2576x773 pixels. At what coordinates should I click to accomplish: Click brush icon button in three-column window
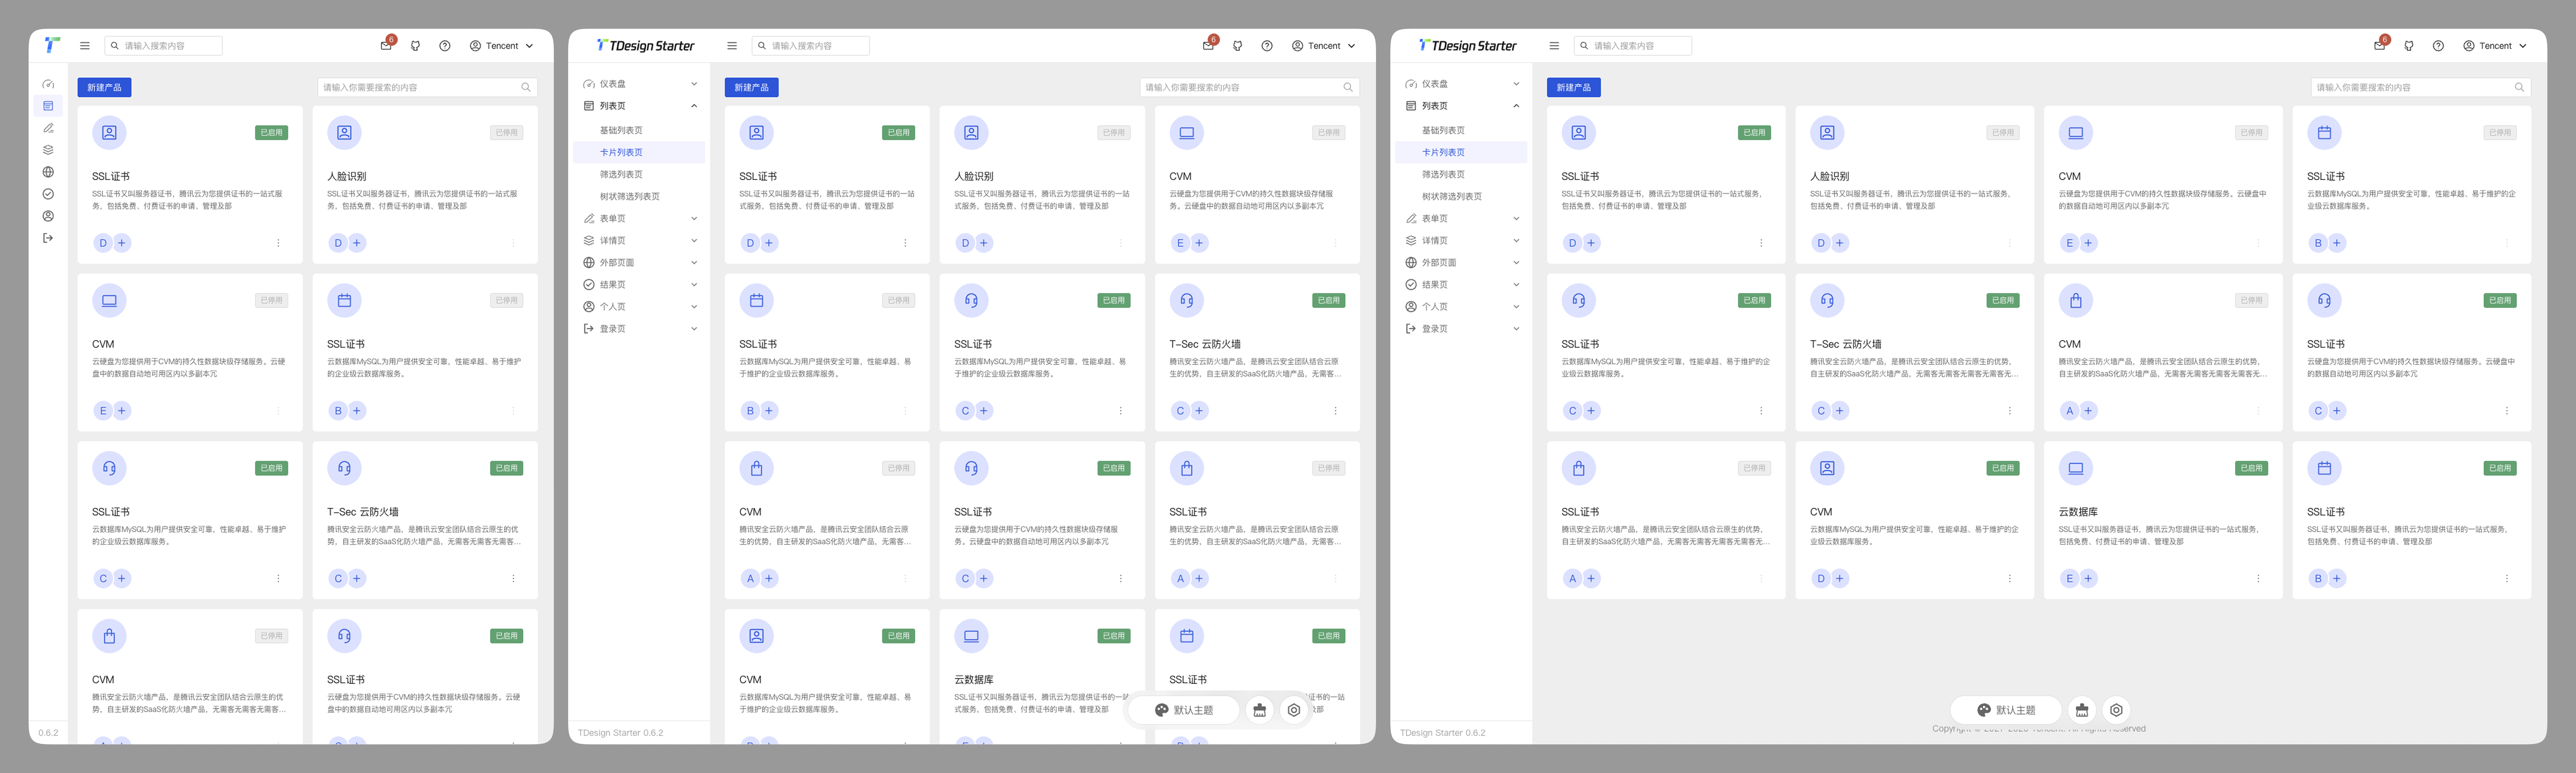(1260, 710)
